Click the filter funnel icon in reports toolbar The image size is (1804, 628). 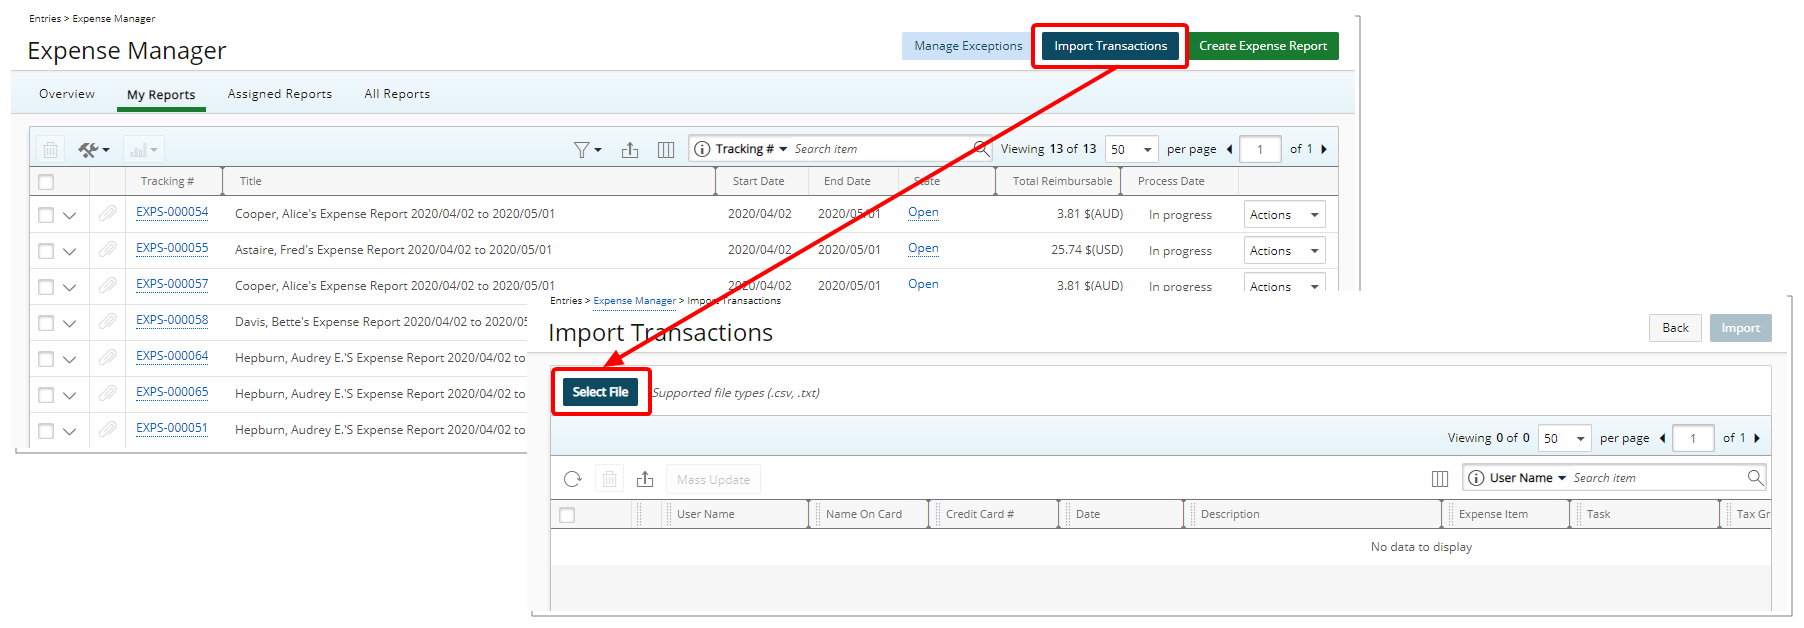[x=582, y=150]
